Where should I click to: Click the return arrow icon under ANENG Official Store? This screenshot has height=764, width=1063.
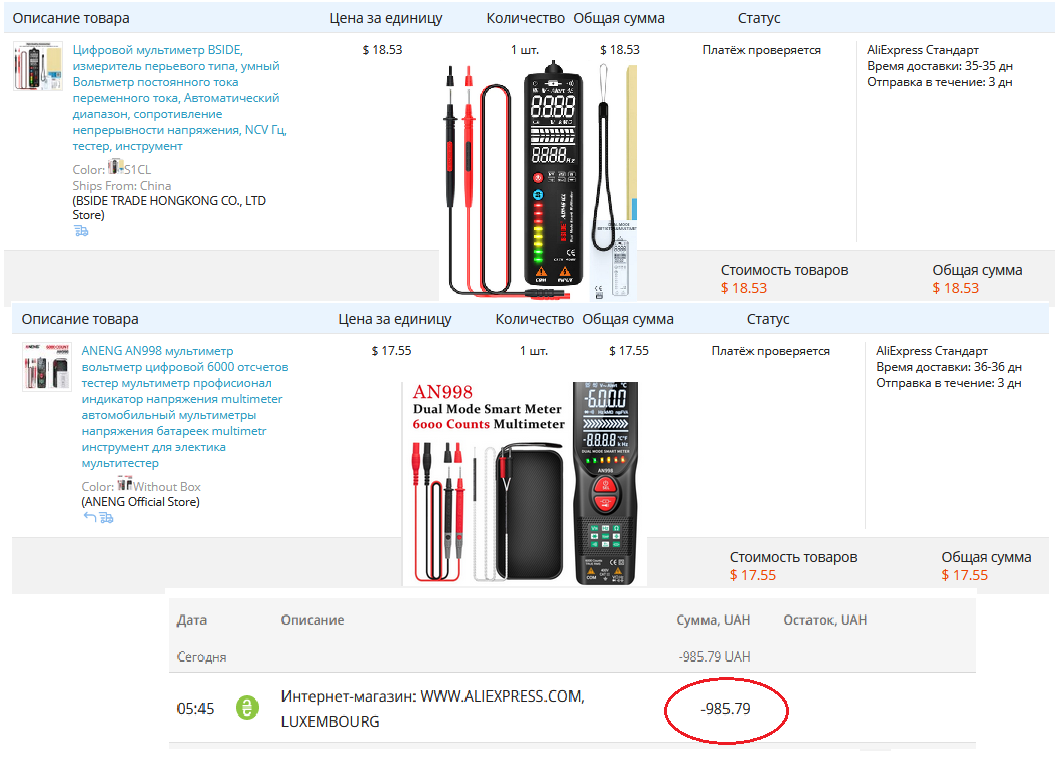89,517
